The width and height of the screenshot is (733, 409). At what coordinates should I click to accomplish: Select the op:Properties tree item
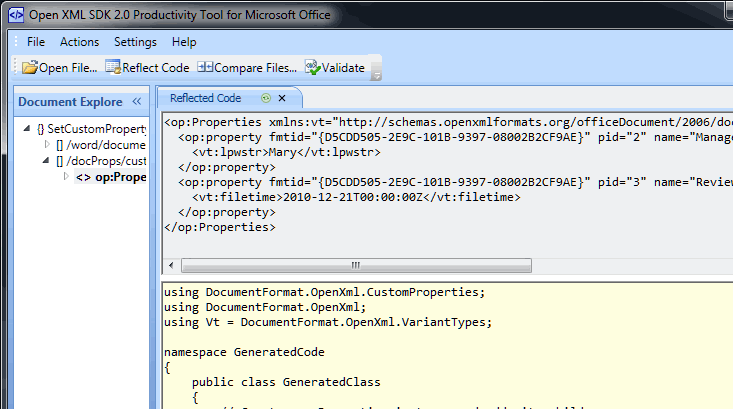111,177
